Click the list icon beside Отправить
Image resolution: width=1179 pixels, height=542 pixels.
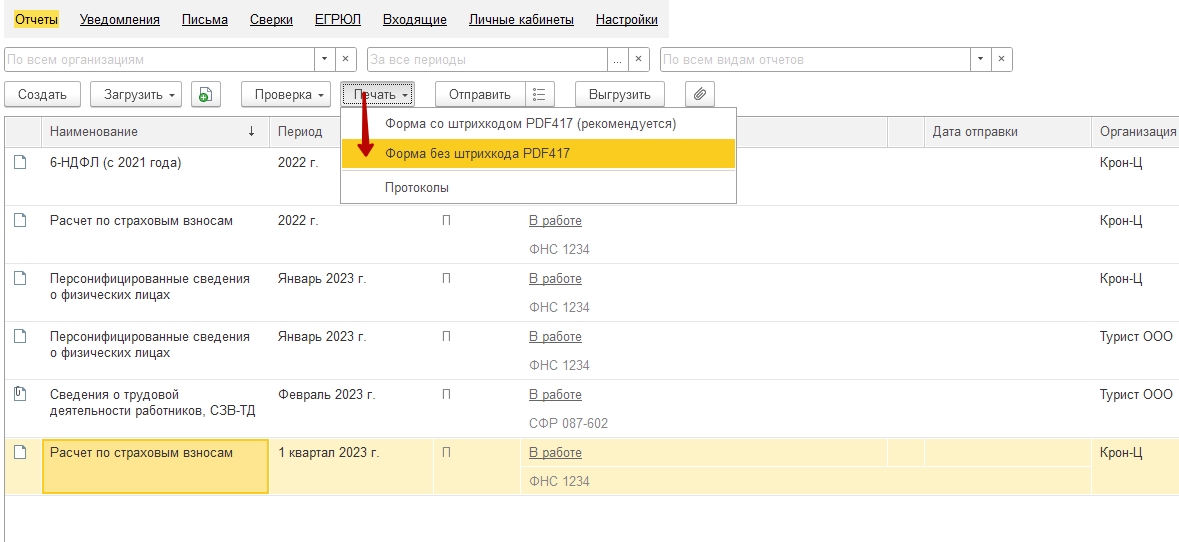tap(539, 95)
